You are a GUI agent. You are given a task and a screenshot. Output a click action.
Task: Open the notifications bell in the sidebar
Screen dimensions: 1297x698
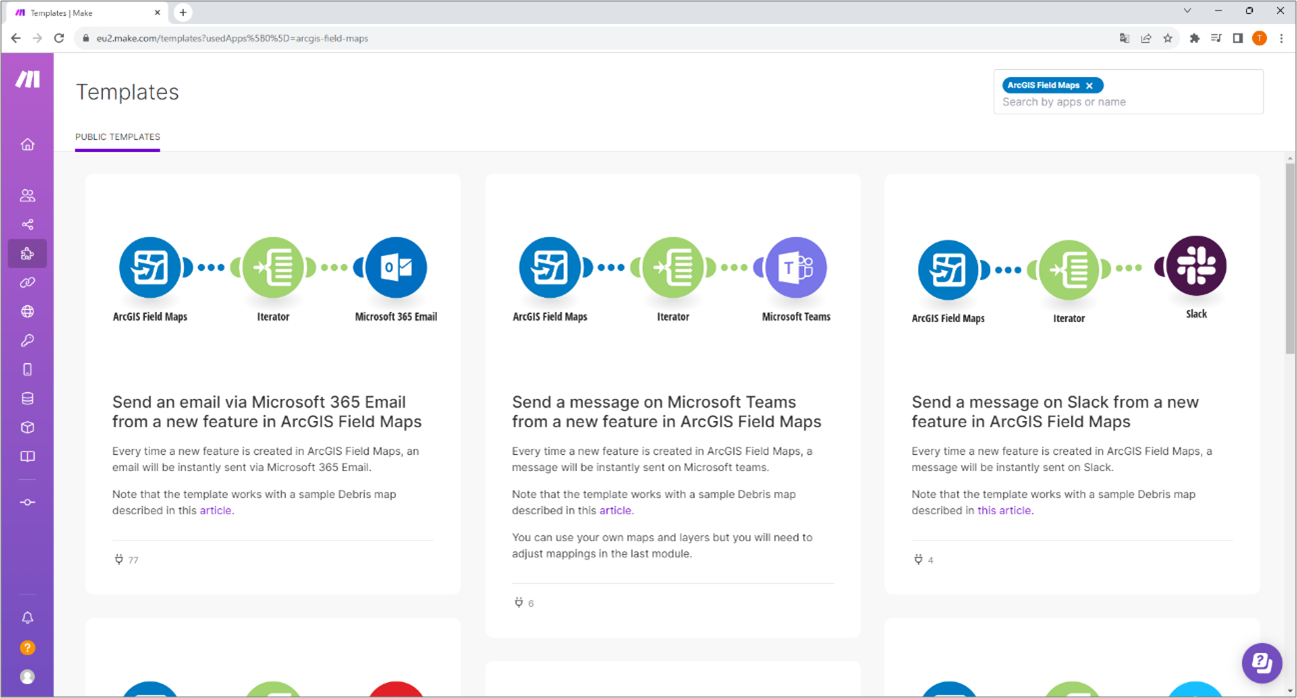(27, 618)
